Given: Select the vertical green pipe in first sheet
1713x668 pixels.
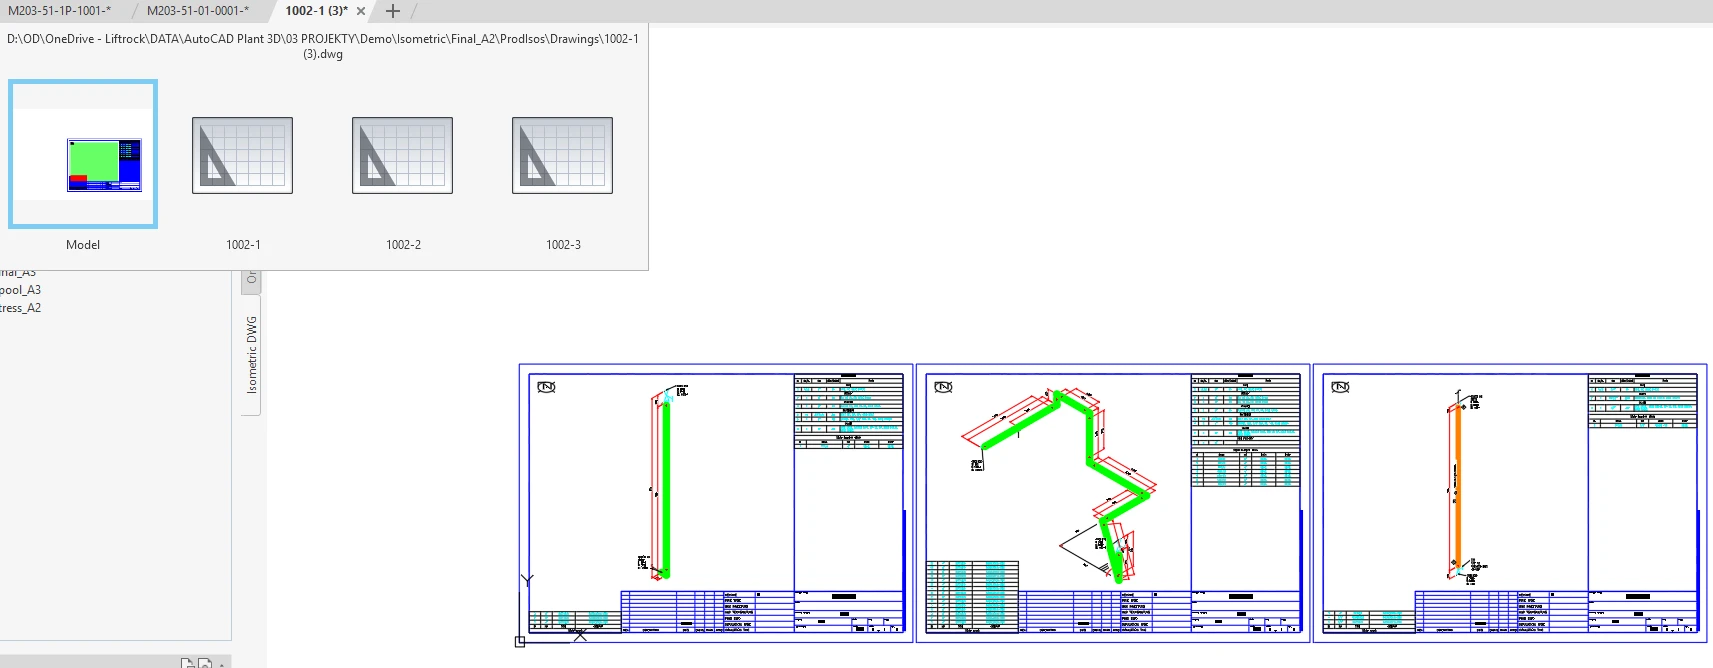Looking at the screenshot, I should (665, 490).
